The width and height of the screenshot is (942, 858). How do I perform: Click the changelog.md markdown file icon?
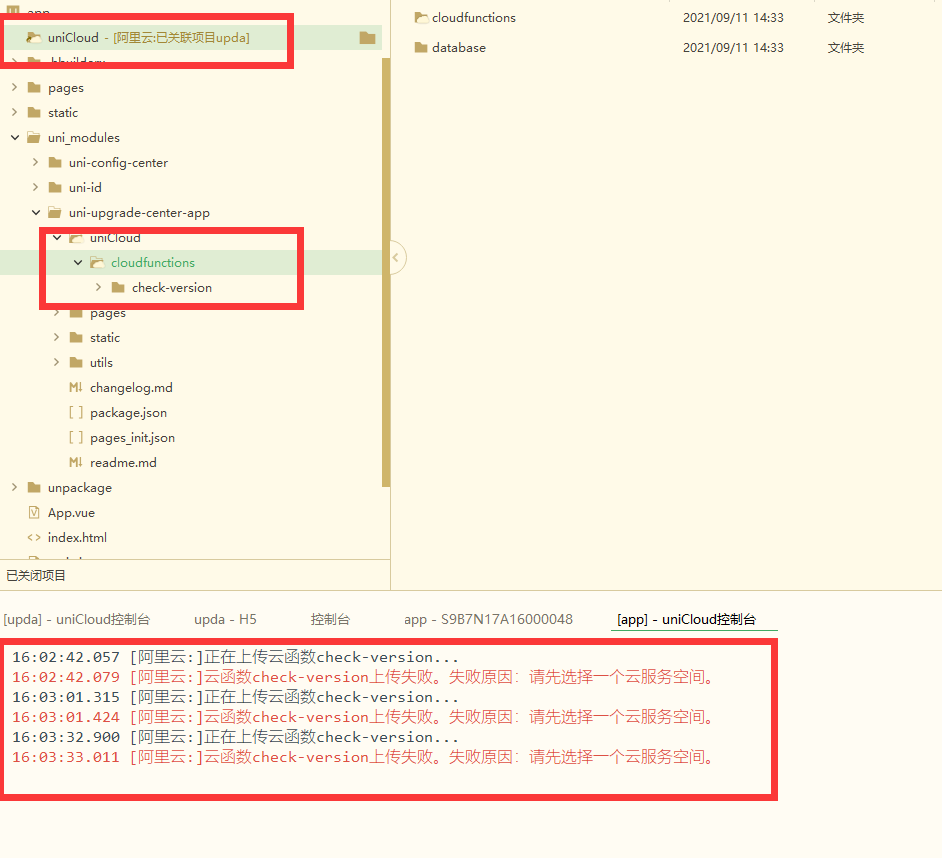[x=76, y=388]
